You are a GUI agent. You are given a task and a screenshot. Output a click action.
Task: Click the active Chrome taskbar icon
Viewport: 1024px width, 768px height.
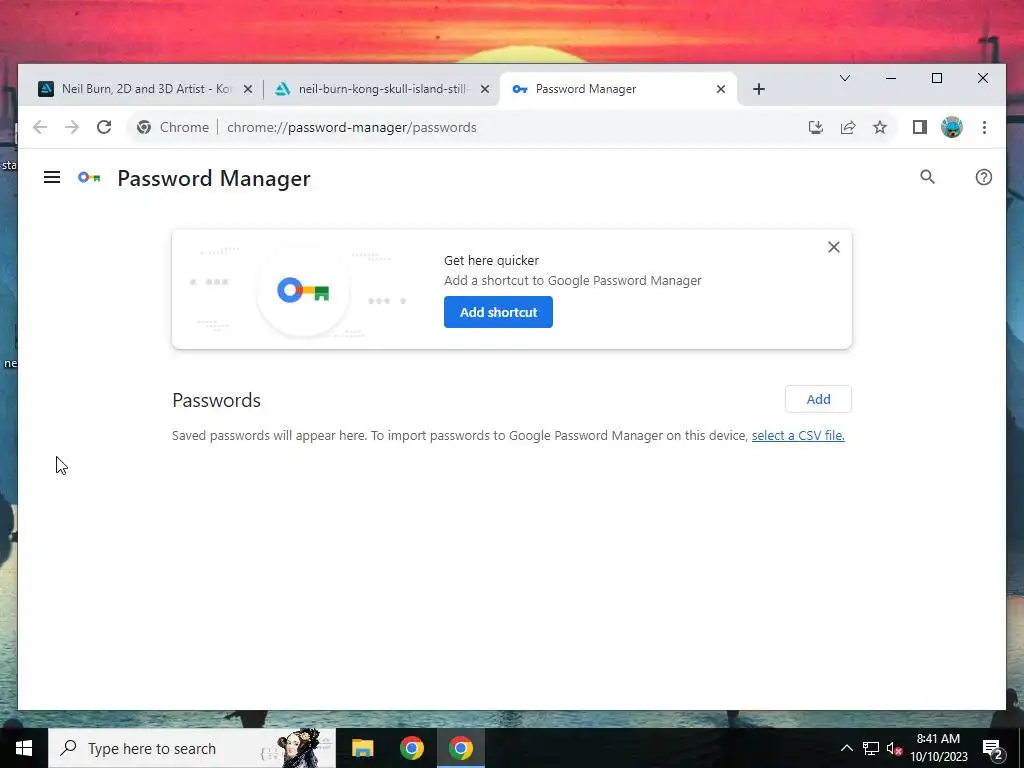[460, 748]
